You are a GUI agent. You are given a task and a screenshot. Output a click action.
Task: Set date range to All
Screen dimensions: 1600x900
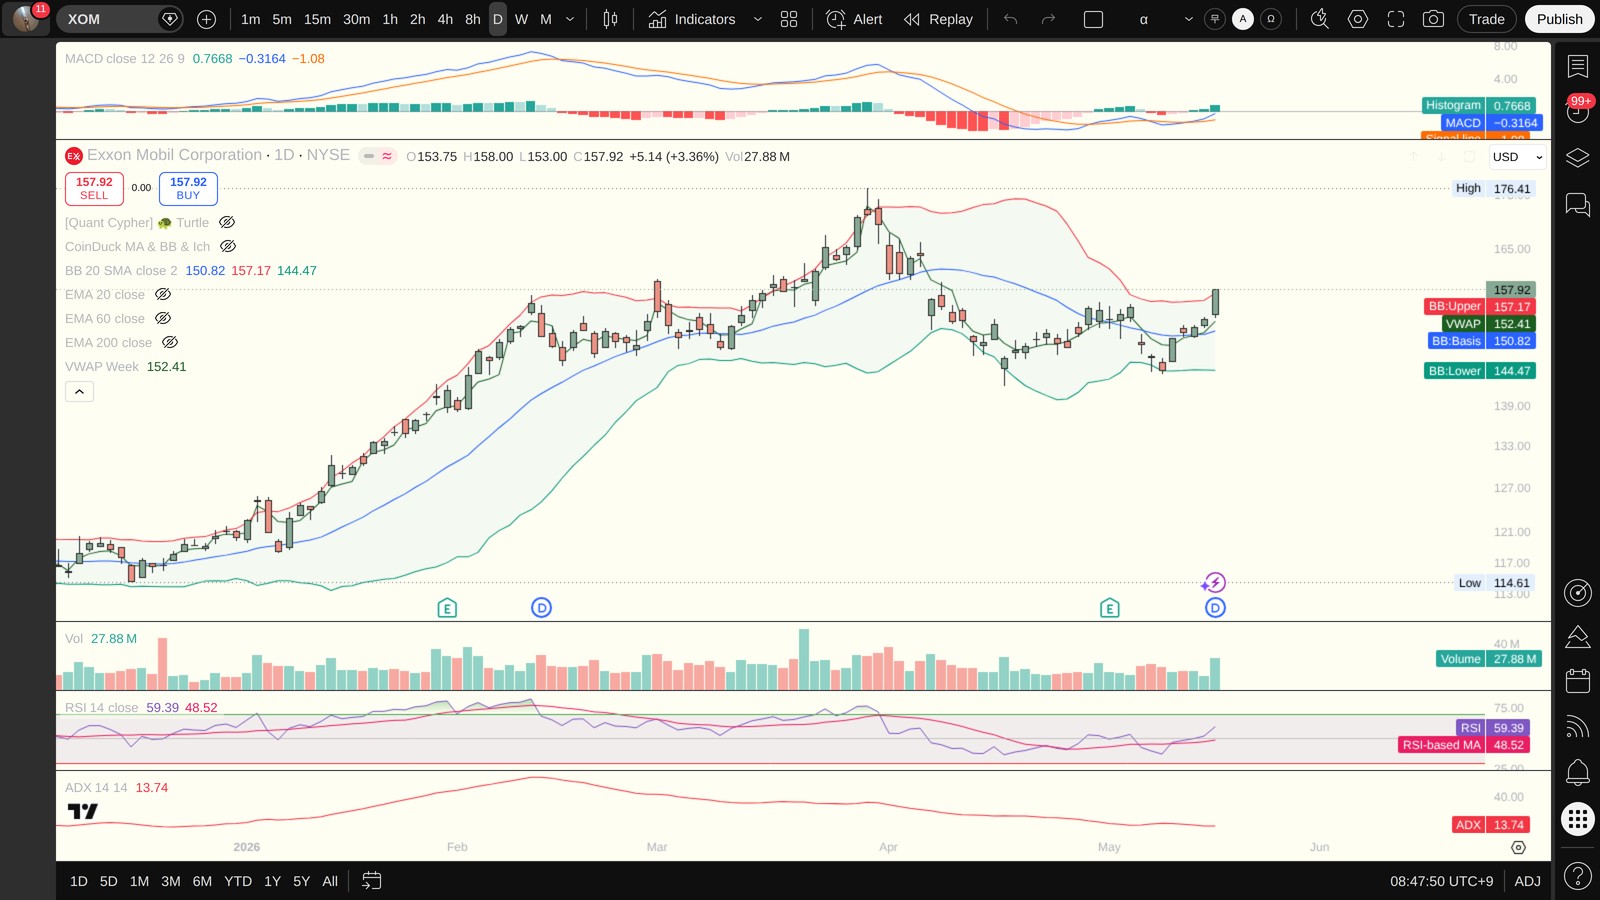pyautogui.click(x=330, y=881)
